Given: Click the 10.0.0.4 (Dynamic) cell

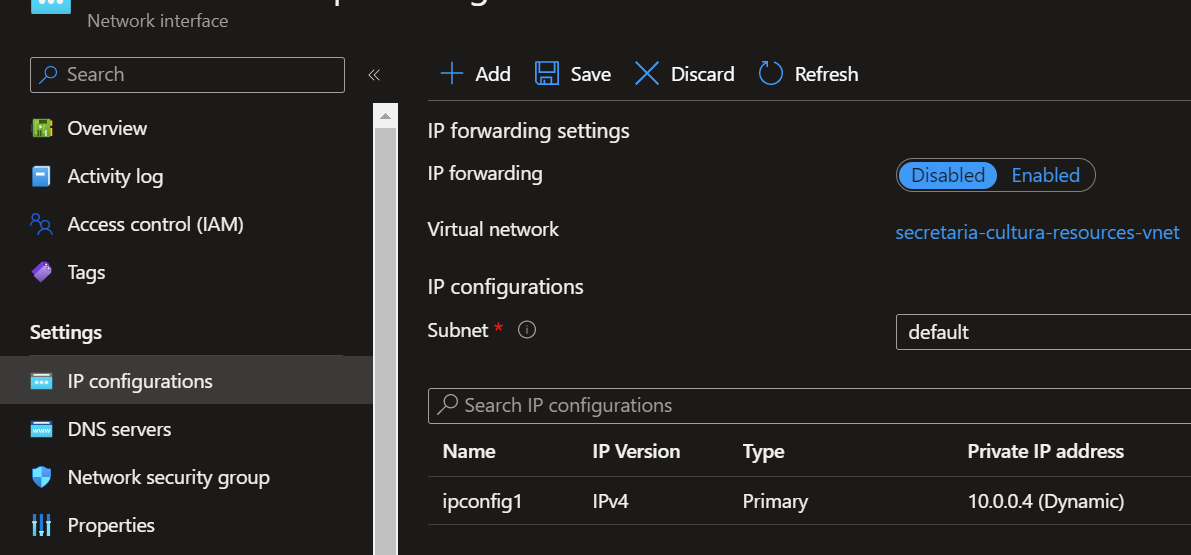Looking at the screenshot, I should point(1046,501).
